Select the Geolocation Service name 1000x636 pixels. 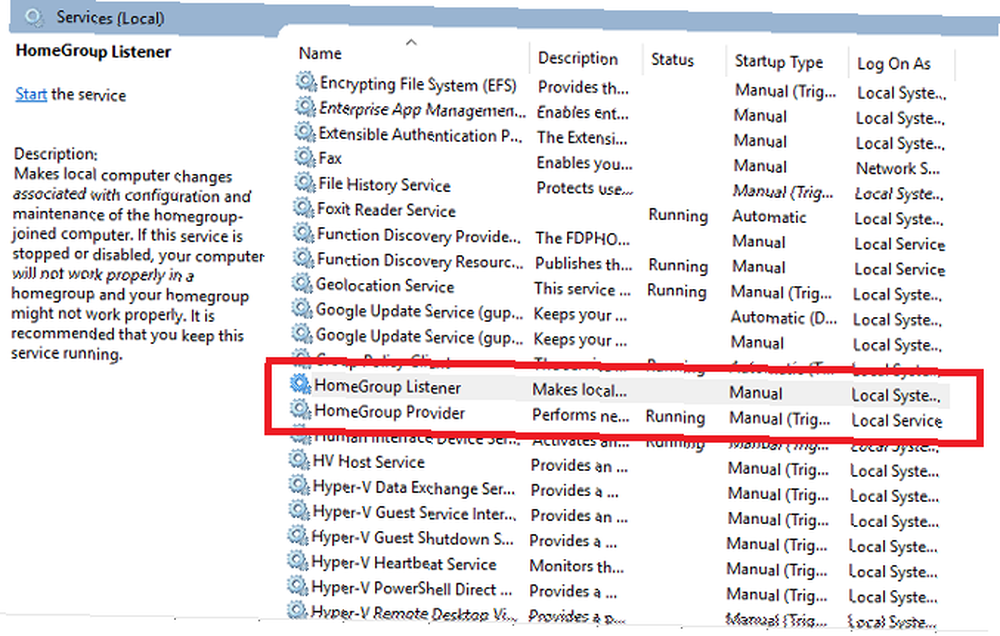(385, 285)
